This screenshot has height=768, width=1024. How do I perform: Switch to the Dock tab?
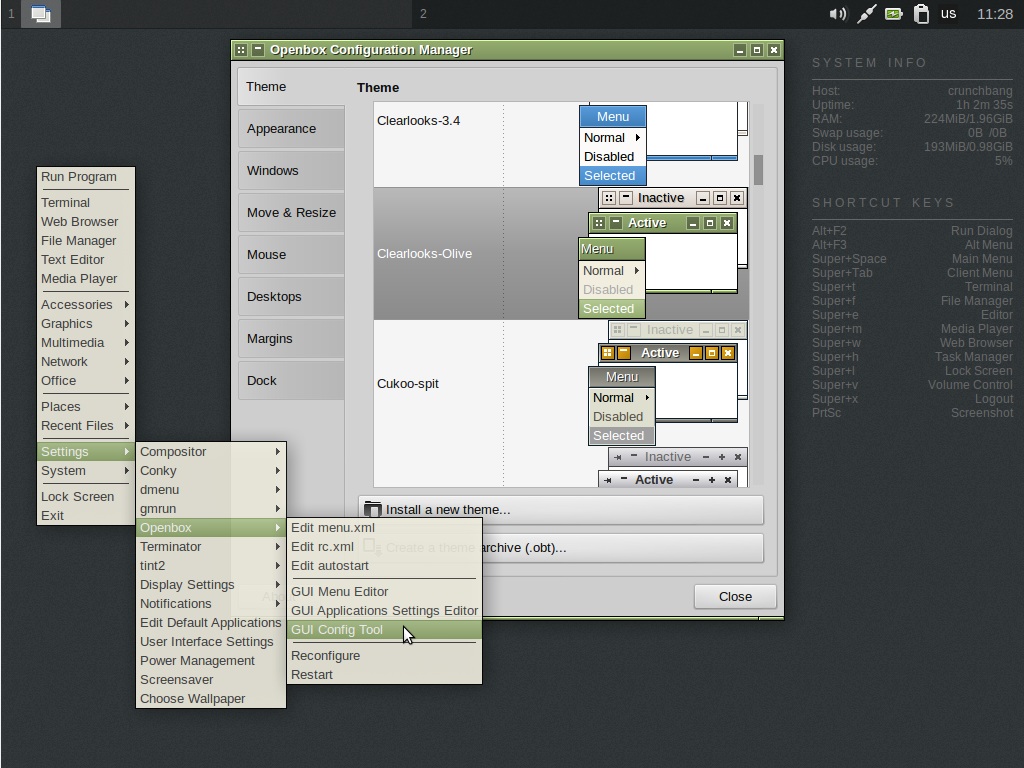tap(291, 380)
